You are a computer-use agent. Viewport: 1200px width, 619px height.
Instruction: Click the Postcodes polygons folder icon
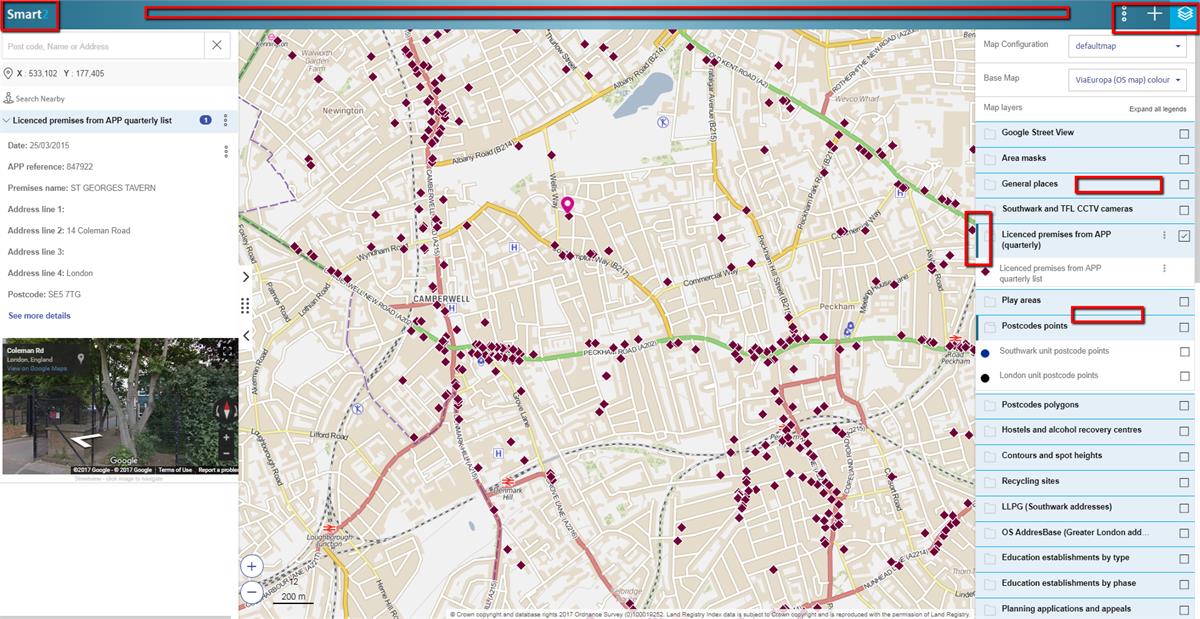tap(990, 405)
